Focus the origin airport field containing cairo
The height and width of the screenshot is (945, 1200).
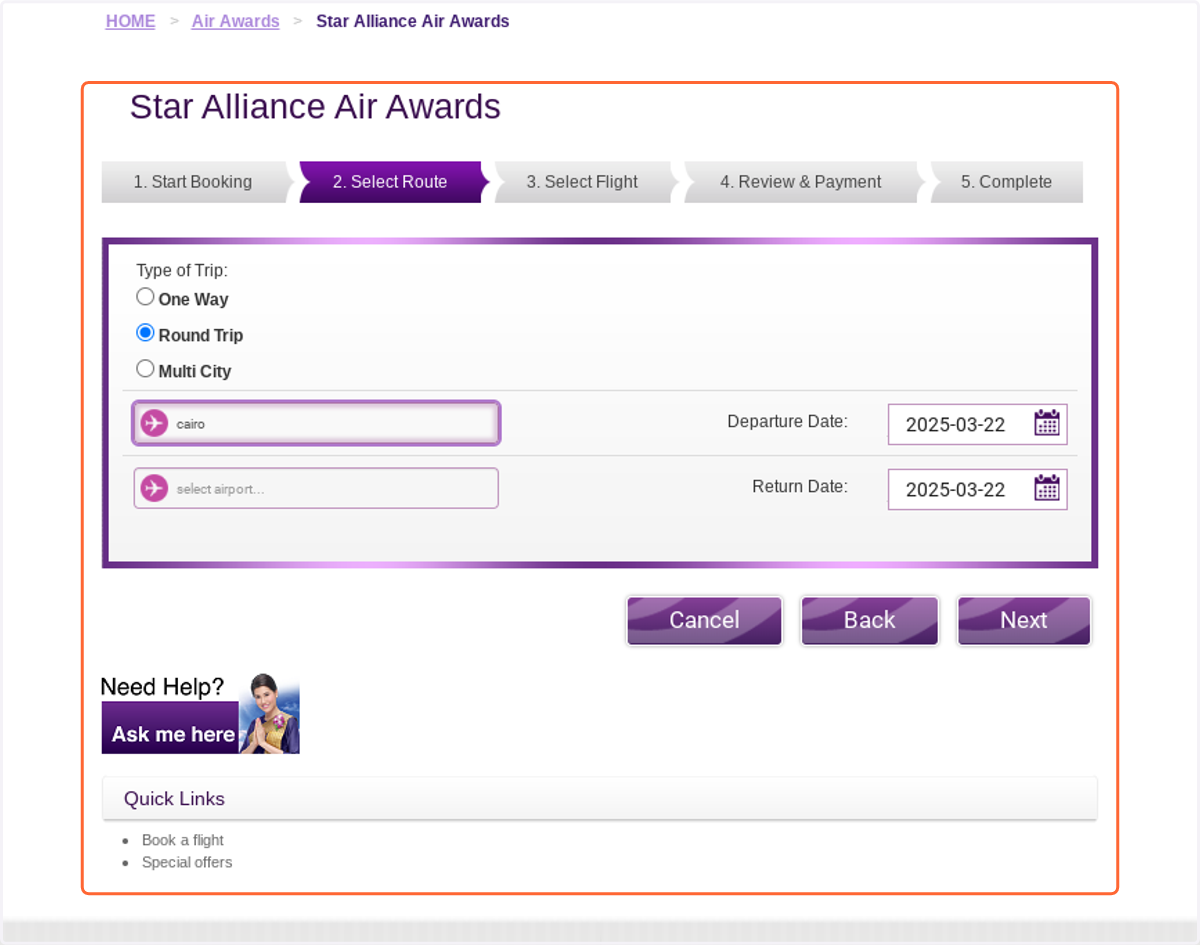point(316,423)
